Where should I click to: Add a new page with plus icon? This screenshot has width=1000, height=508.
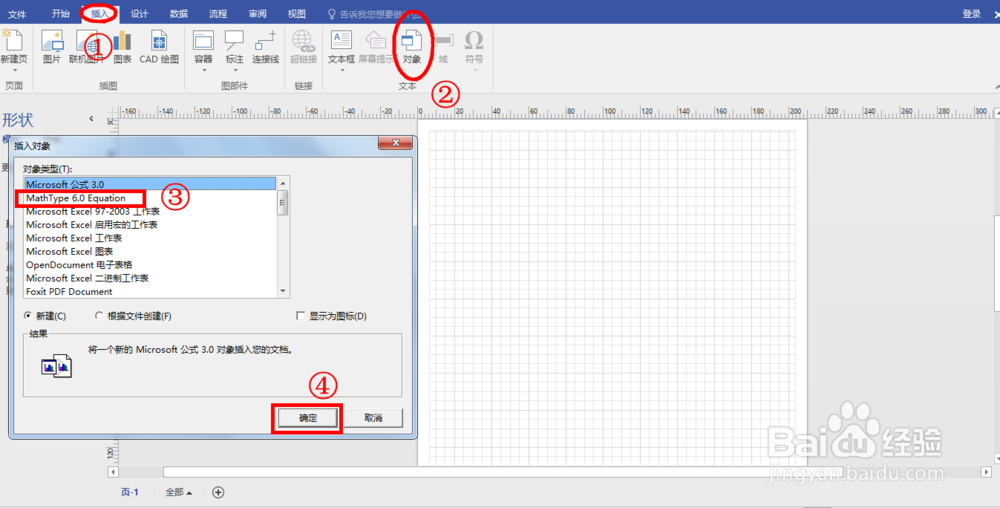coord(218,492)
